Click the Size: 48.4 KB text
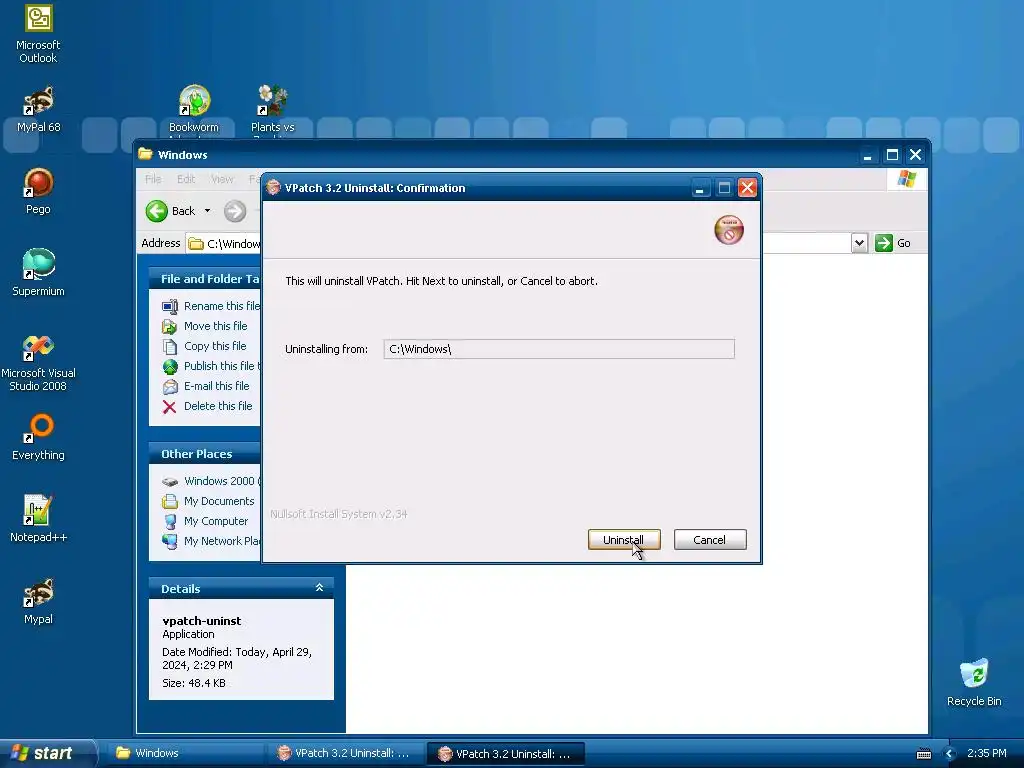This screenshot has height=768, width=1024. tap(194, 683)
